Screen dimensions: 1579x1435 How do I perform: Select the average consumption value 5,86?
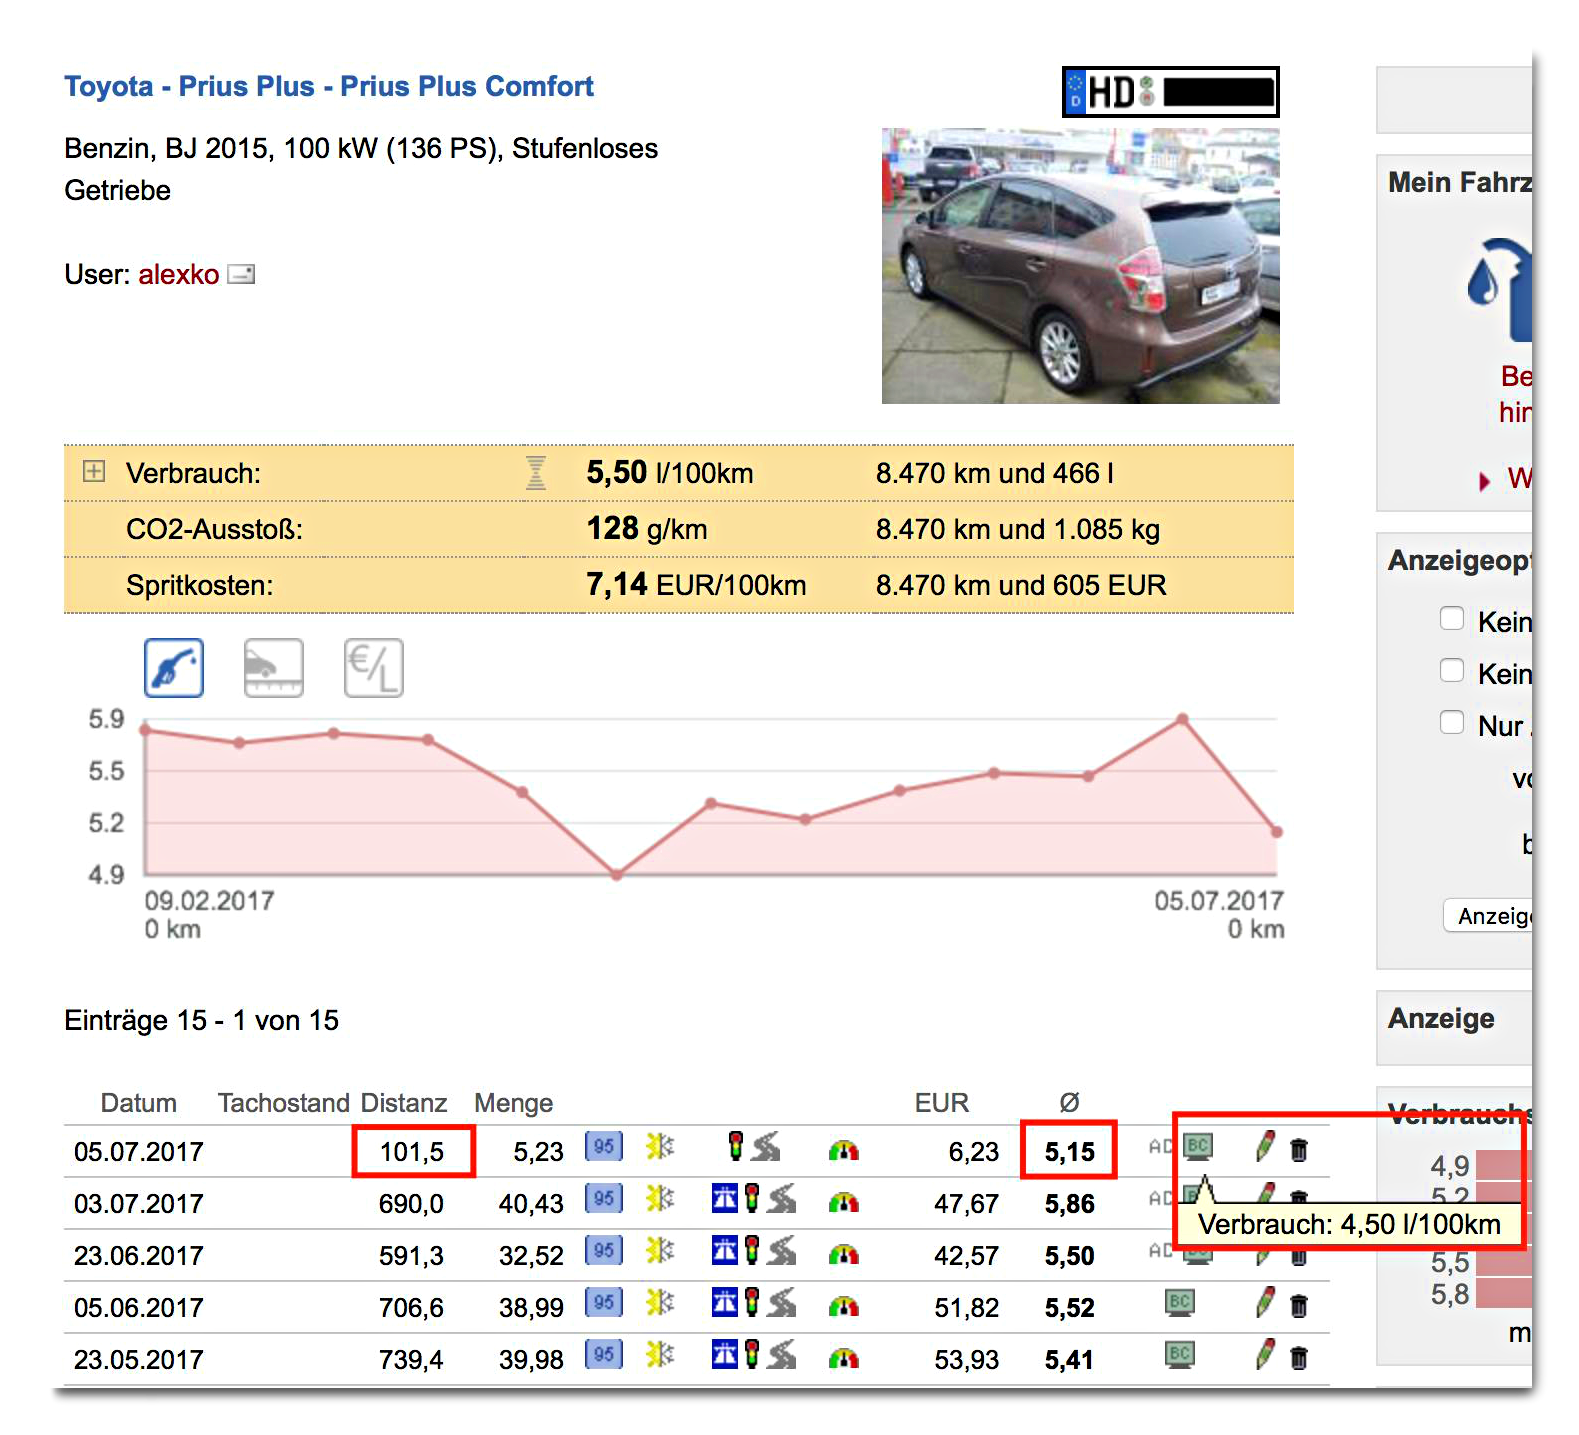click(1070, 1203)
